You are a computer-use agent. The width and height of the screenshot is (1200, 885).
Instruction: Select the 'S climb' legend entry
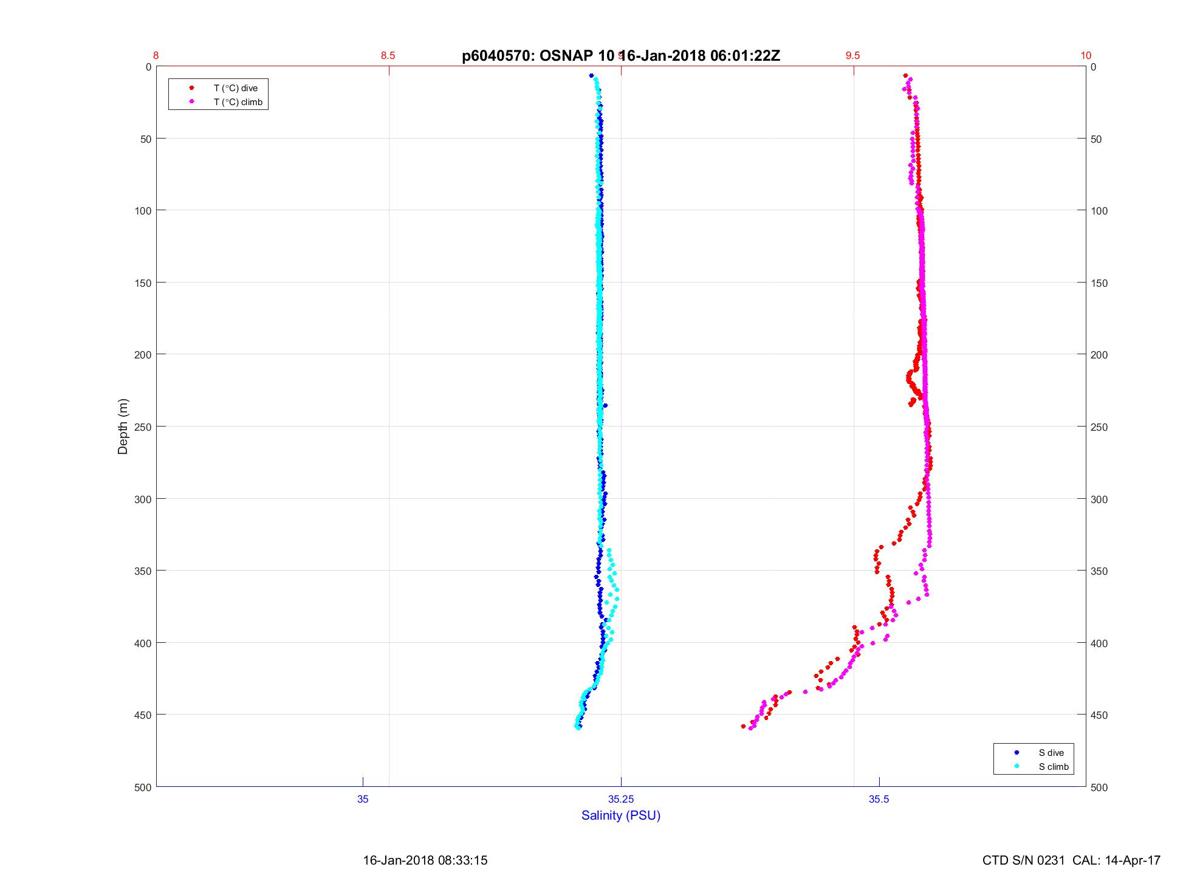[x=1053, y=766]
